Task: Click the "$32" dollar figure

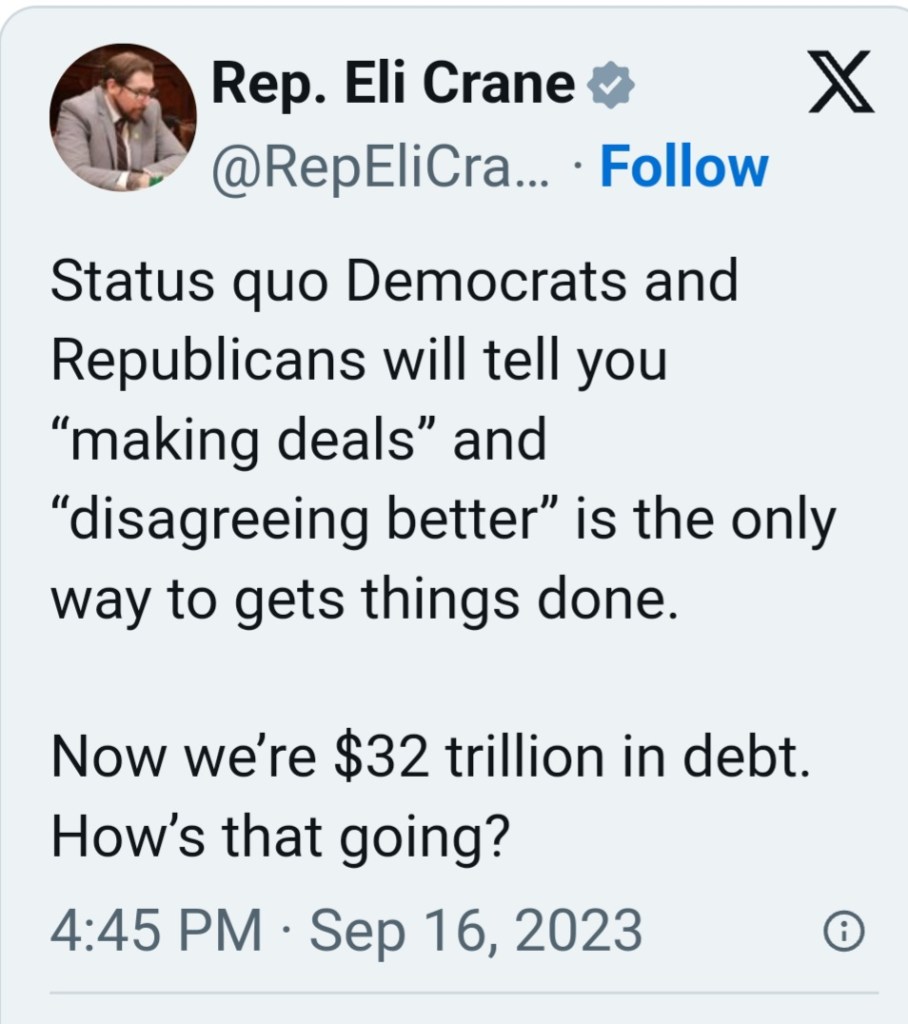Action: [384, 760]
